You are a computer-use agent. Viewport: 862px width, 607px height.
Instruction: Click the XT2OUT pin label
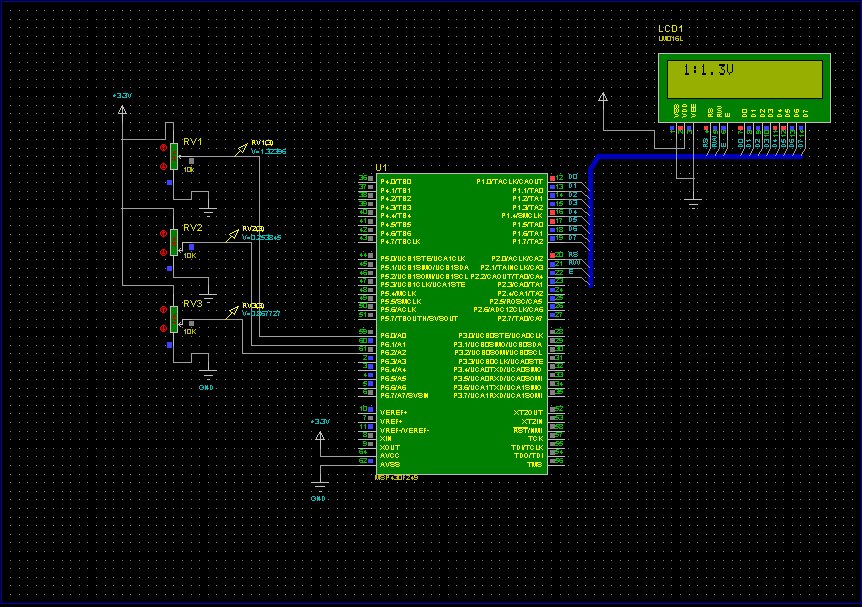click(x=528, y=412)
